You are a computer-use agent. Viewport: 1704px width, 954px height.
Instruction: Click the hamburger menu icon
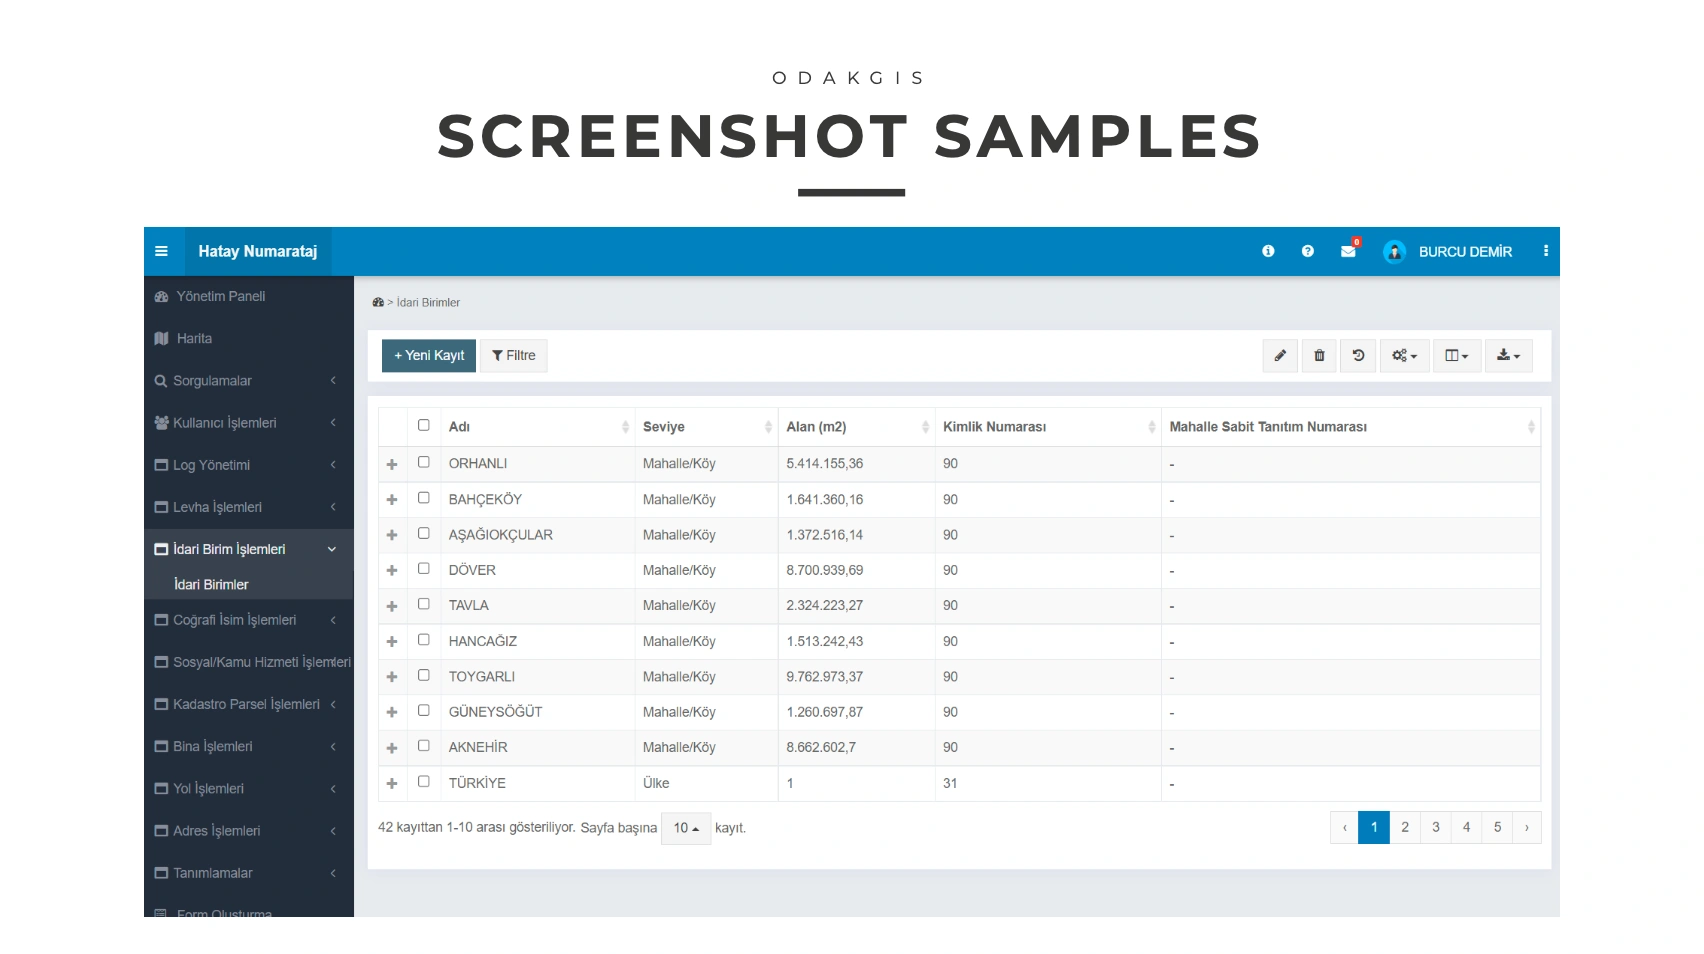[161, 251]
